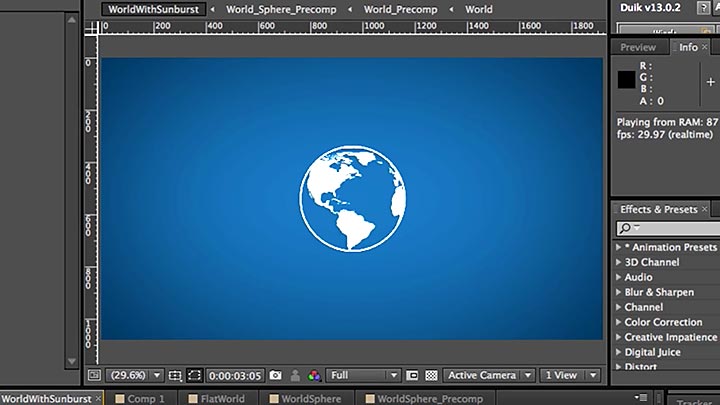The width and height of the screenshot is (720, 405).
Task: Click the arrow before the World breadcrumb
Action: point(451,9)
